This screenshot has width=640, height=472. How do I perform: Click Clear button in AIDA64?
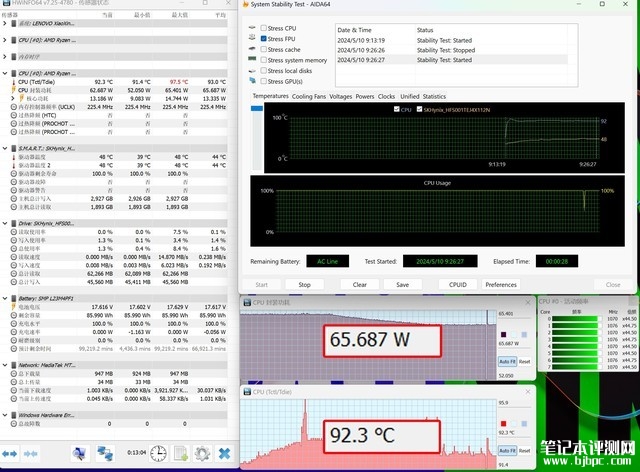pos(360,285)
